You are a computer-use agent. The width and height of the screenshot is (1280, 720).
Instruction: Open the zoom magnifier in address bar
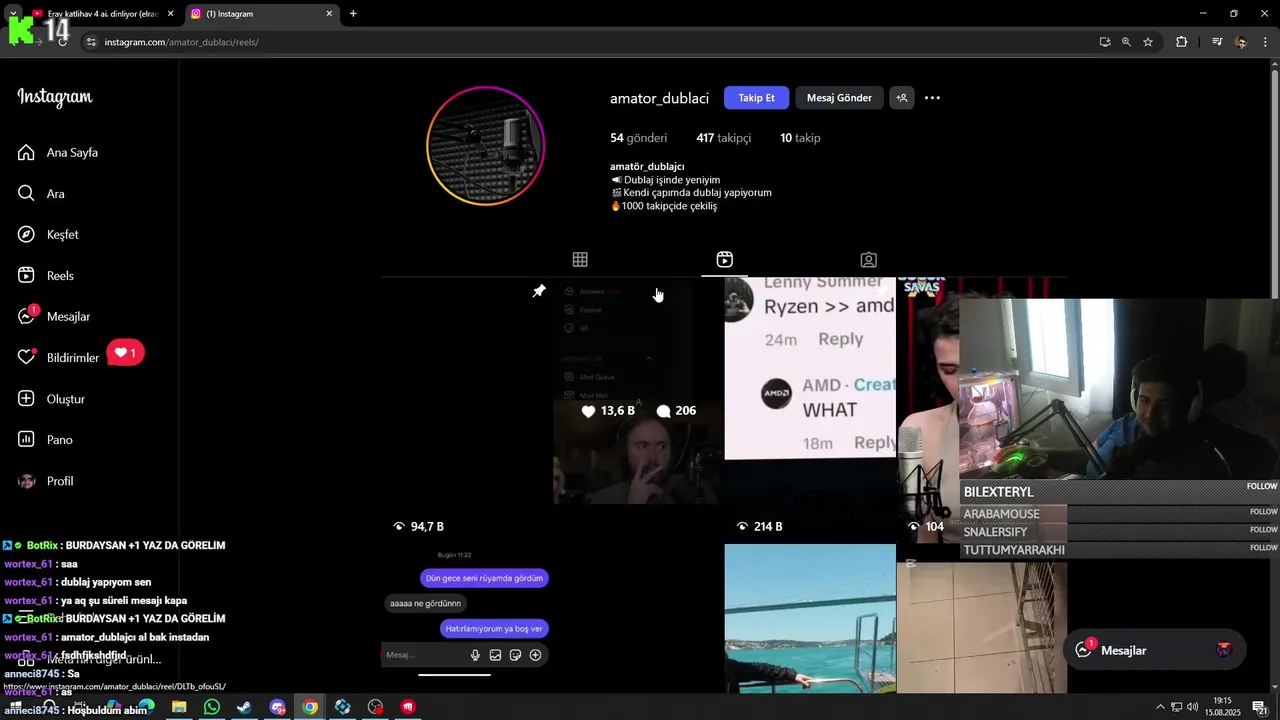1126,42
